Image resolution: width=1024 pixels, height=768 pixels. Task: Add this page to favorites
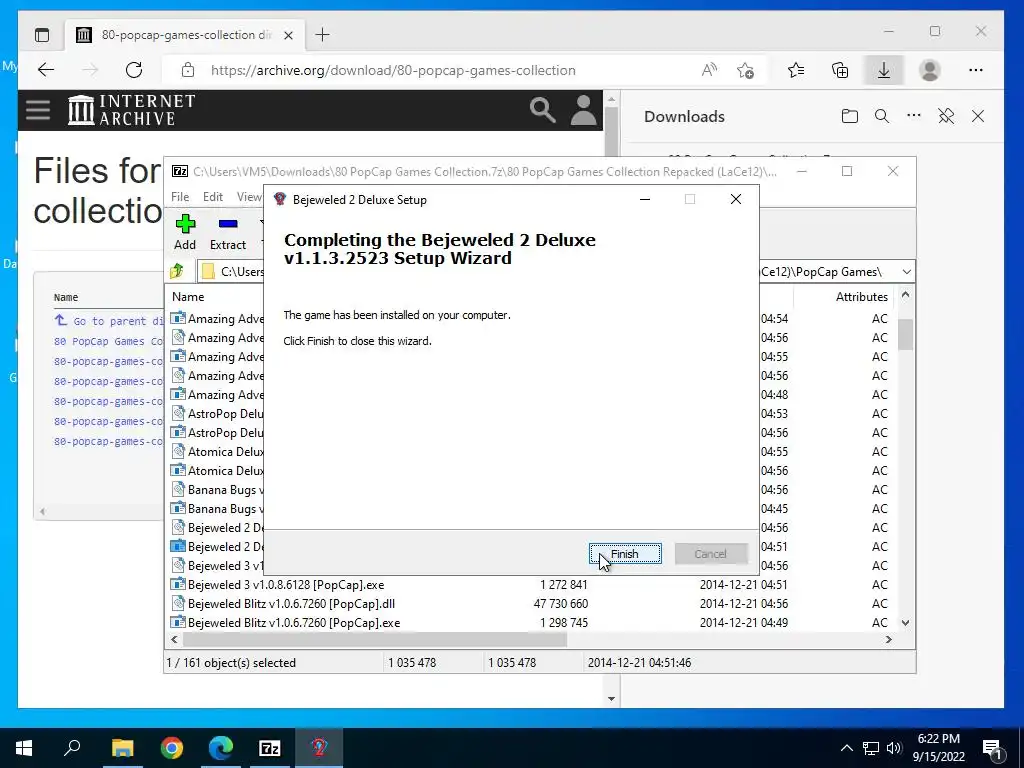coord(745,70)
